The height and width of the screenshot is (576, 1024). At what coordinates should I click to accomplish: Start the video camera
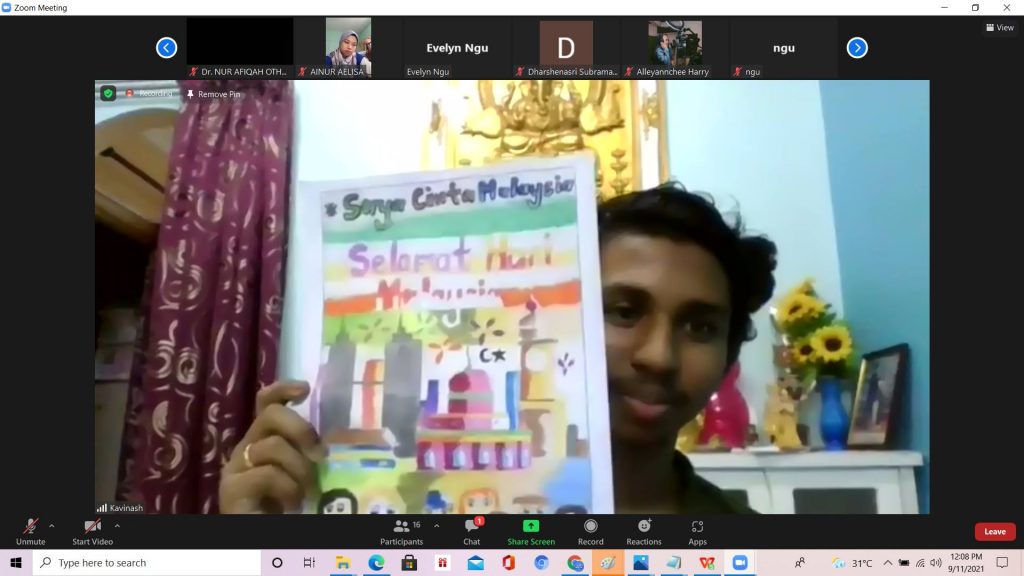(92, 531)
